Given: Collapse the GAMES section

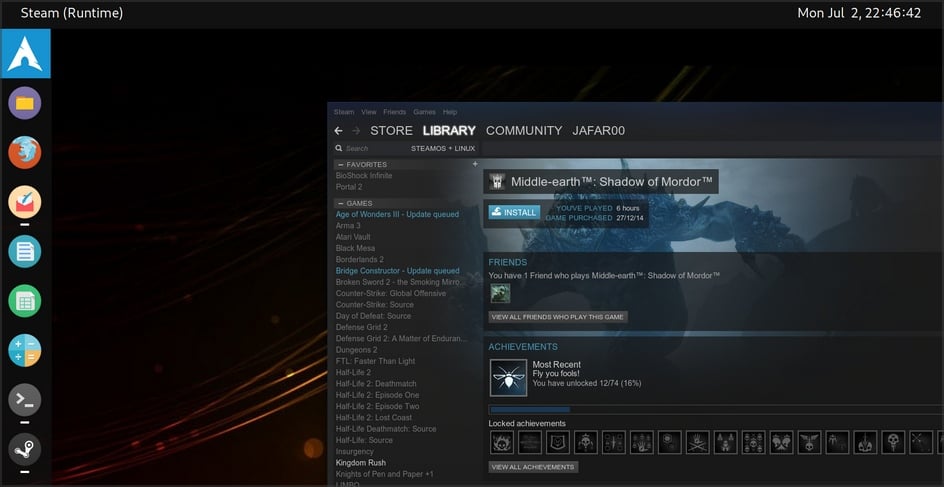Looking at the screenshot, I should [x=341, y=203].
